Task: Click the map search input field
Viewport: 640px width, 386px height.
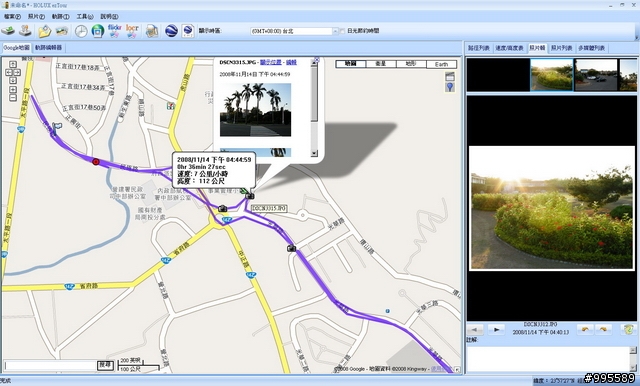Action: 50,365
